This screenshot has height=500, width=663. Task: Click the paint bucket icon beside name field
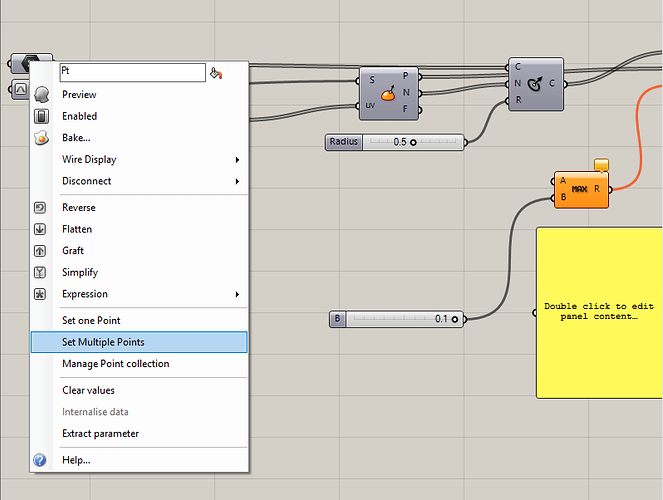click(216, 72)
